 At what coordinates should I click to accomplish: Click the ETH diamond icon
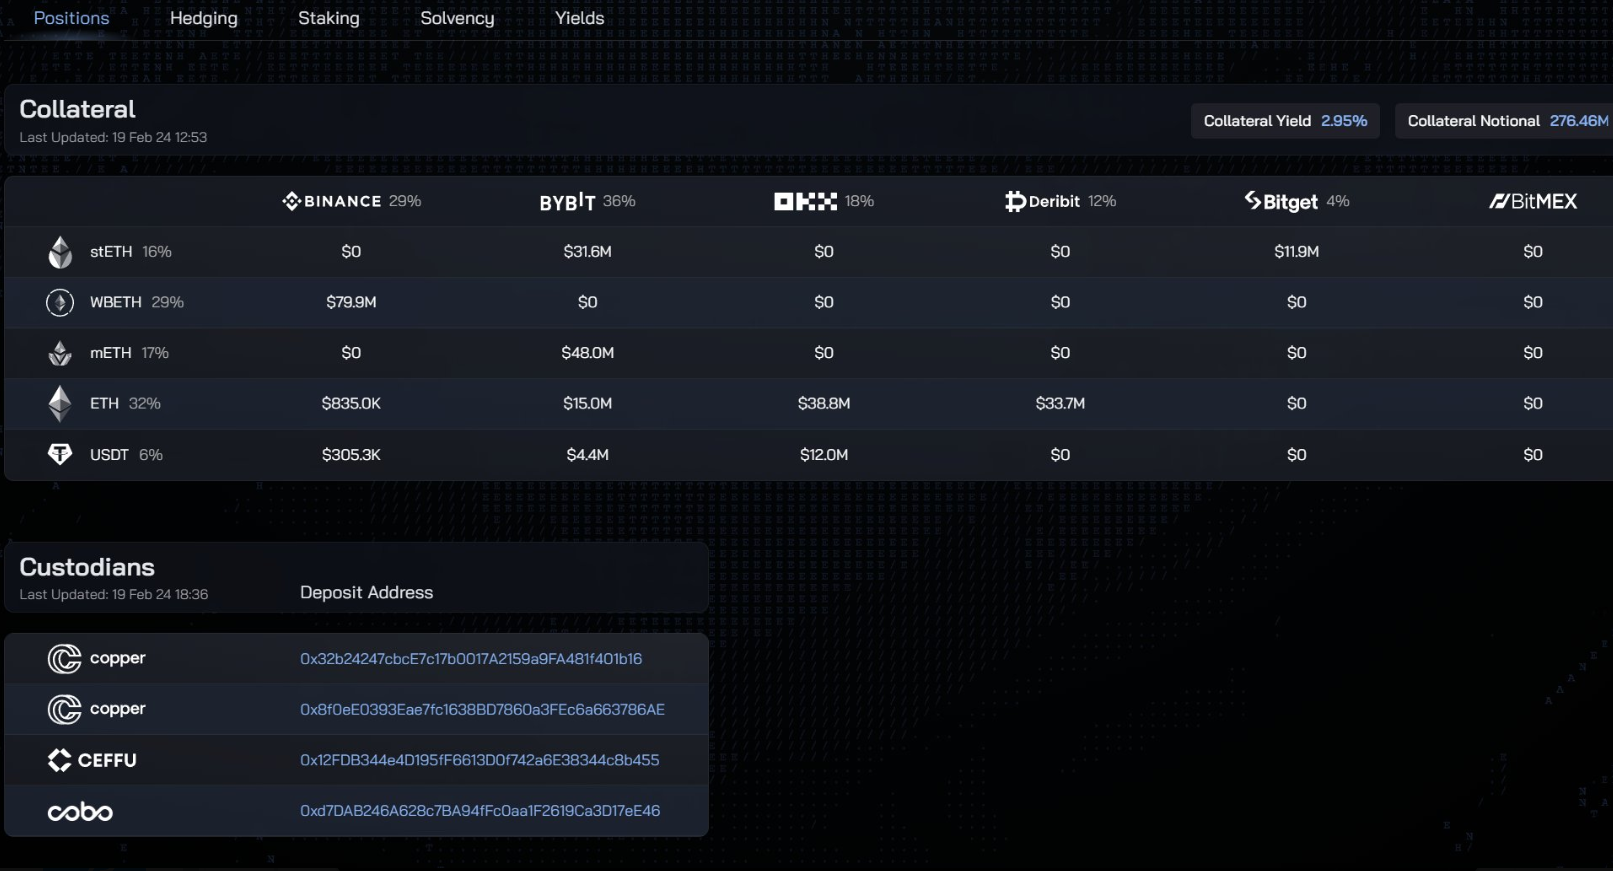pos(60,403)
